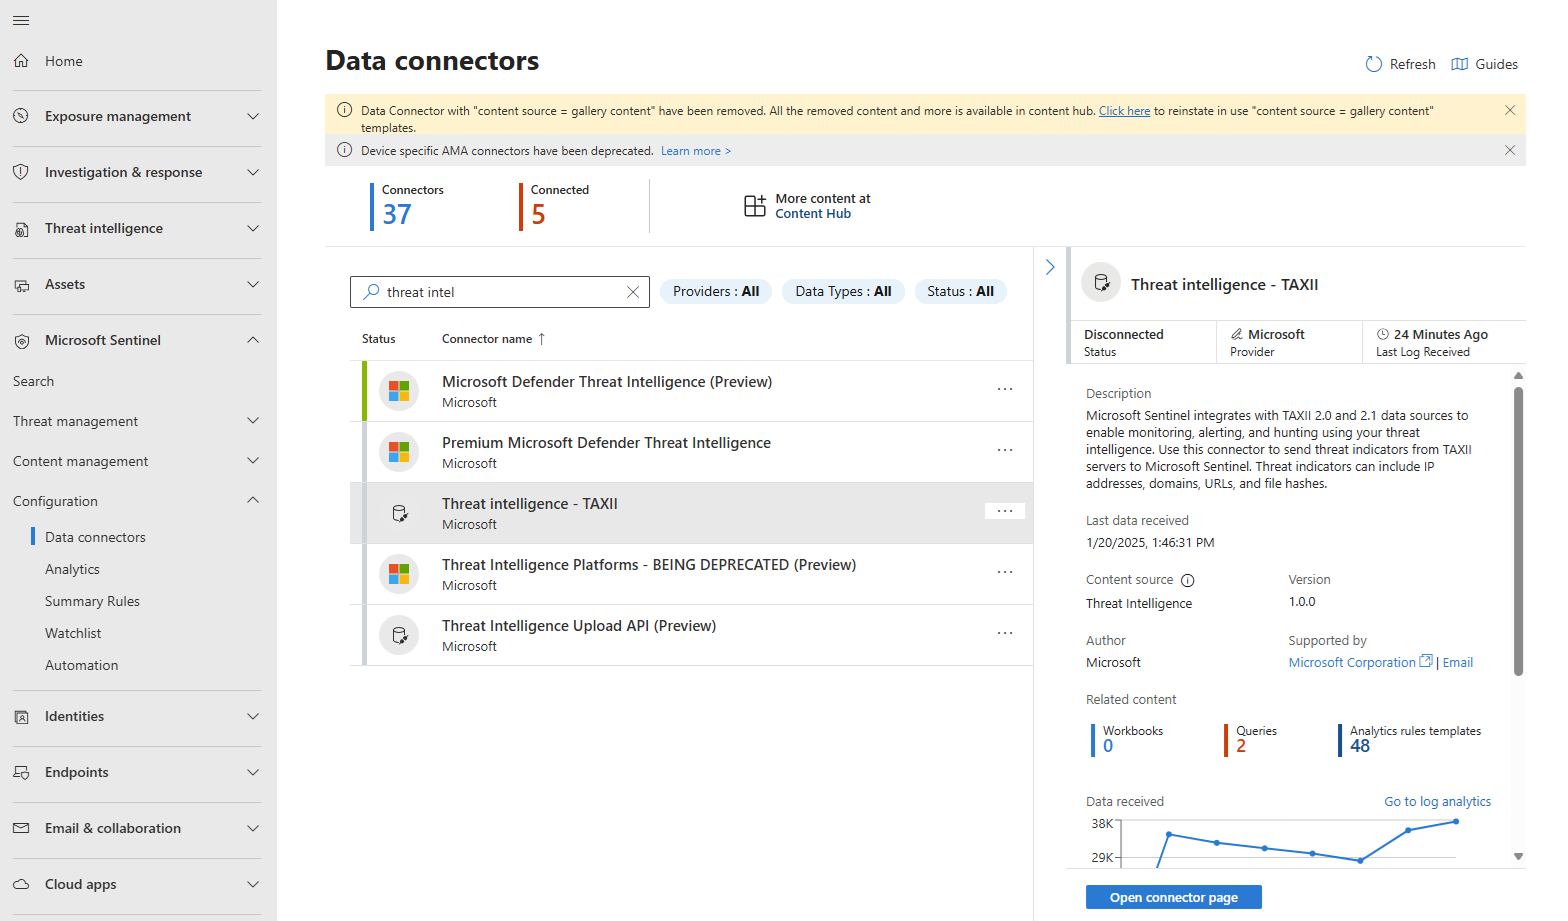Click Content source info icon
The width and height of the screenshot is (1568, 921).
pos(1188,580)
